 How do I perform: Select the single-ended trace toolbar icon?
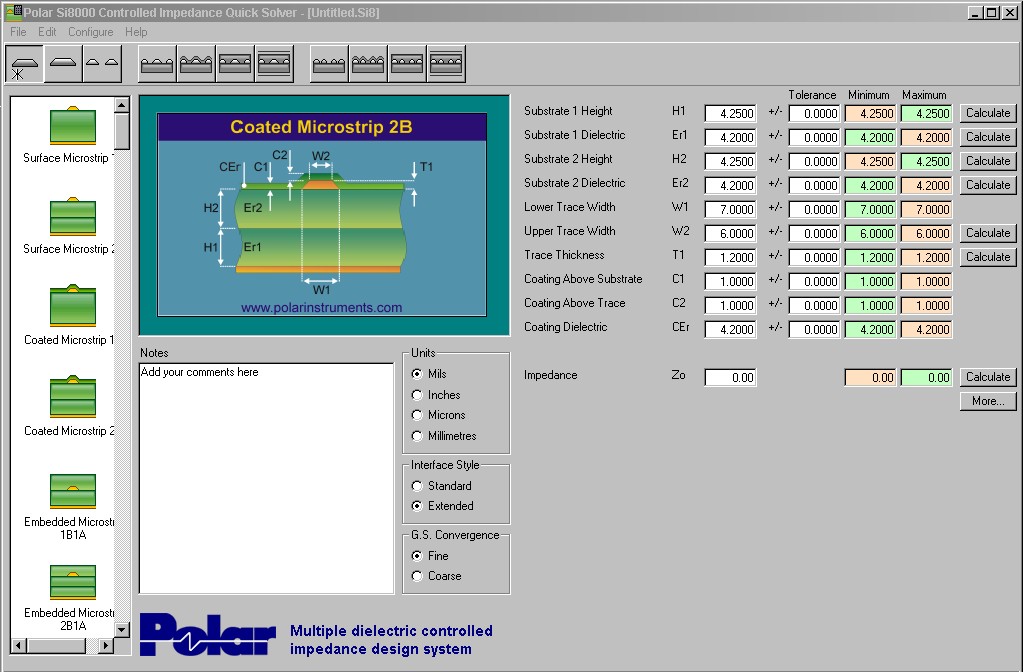tap(63, 64)
